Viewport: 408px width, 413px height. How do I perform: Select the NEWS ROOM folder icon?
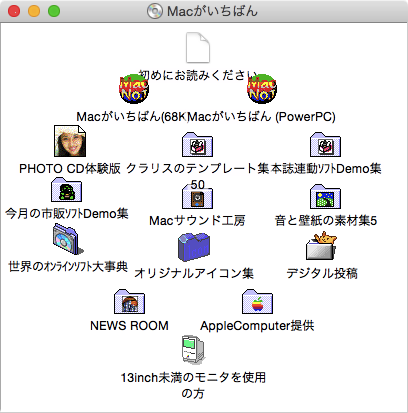[129, 301]
